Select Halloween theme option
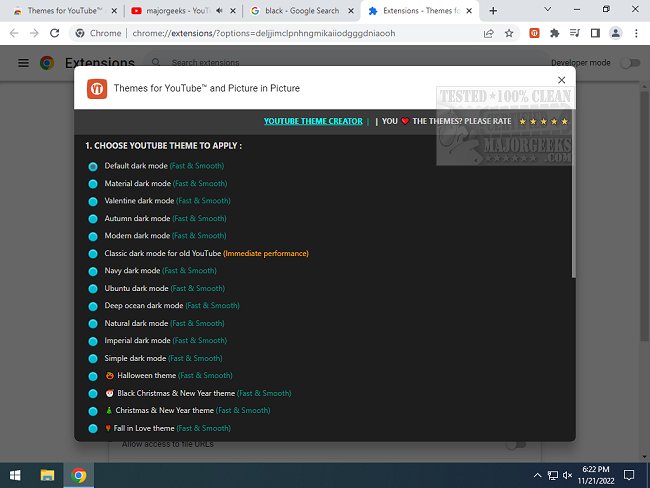Viewport: 650px width, 488px height. 93,376
